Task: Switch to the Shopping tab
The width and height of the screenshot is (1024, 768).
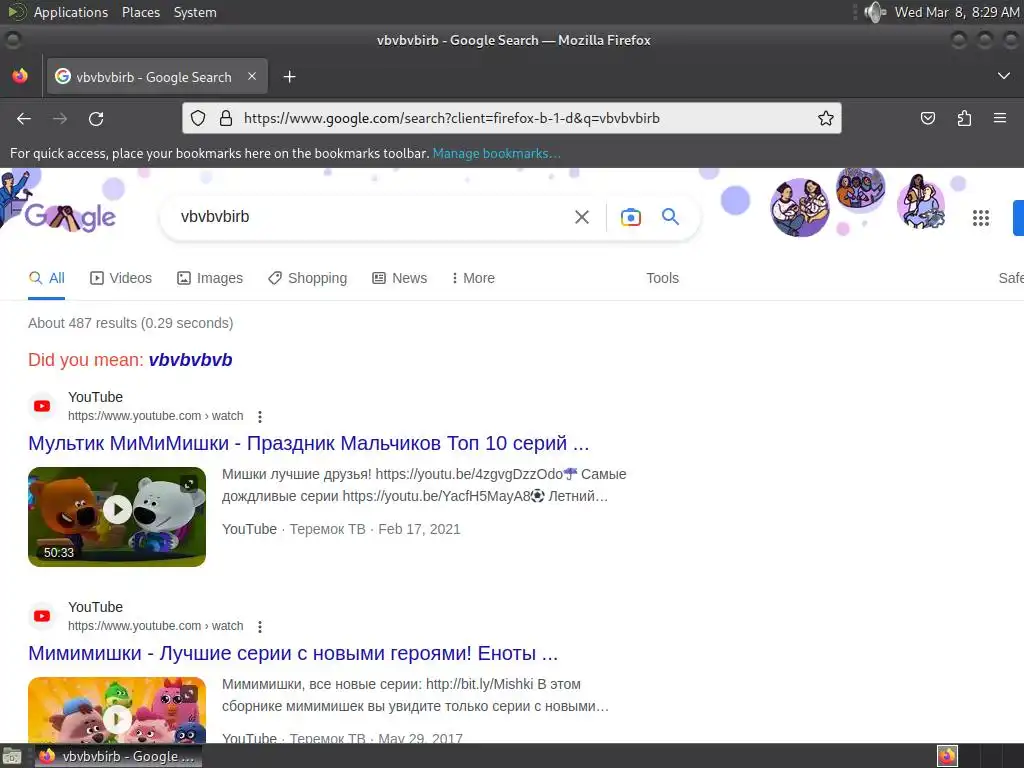Action: click(308, 278)
